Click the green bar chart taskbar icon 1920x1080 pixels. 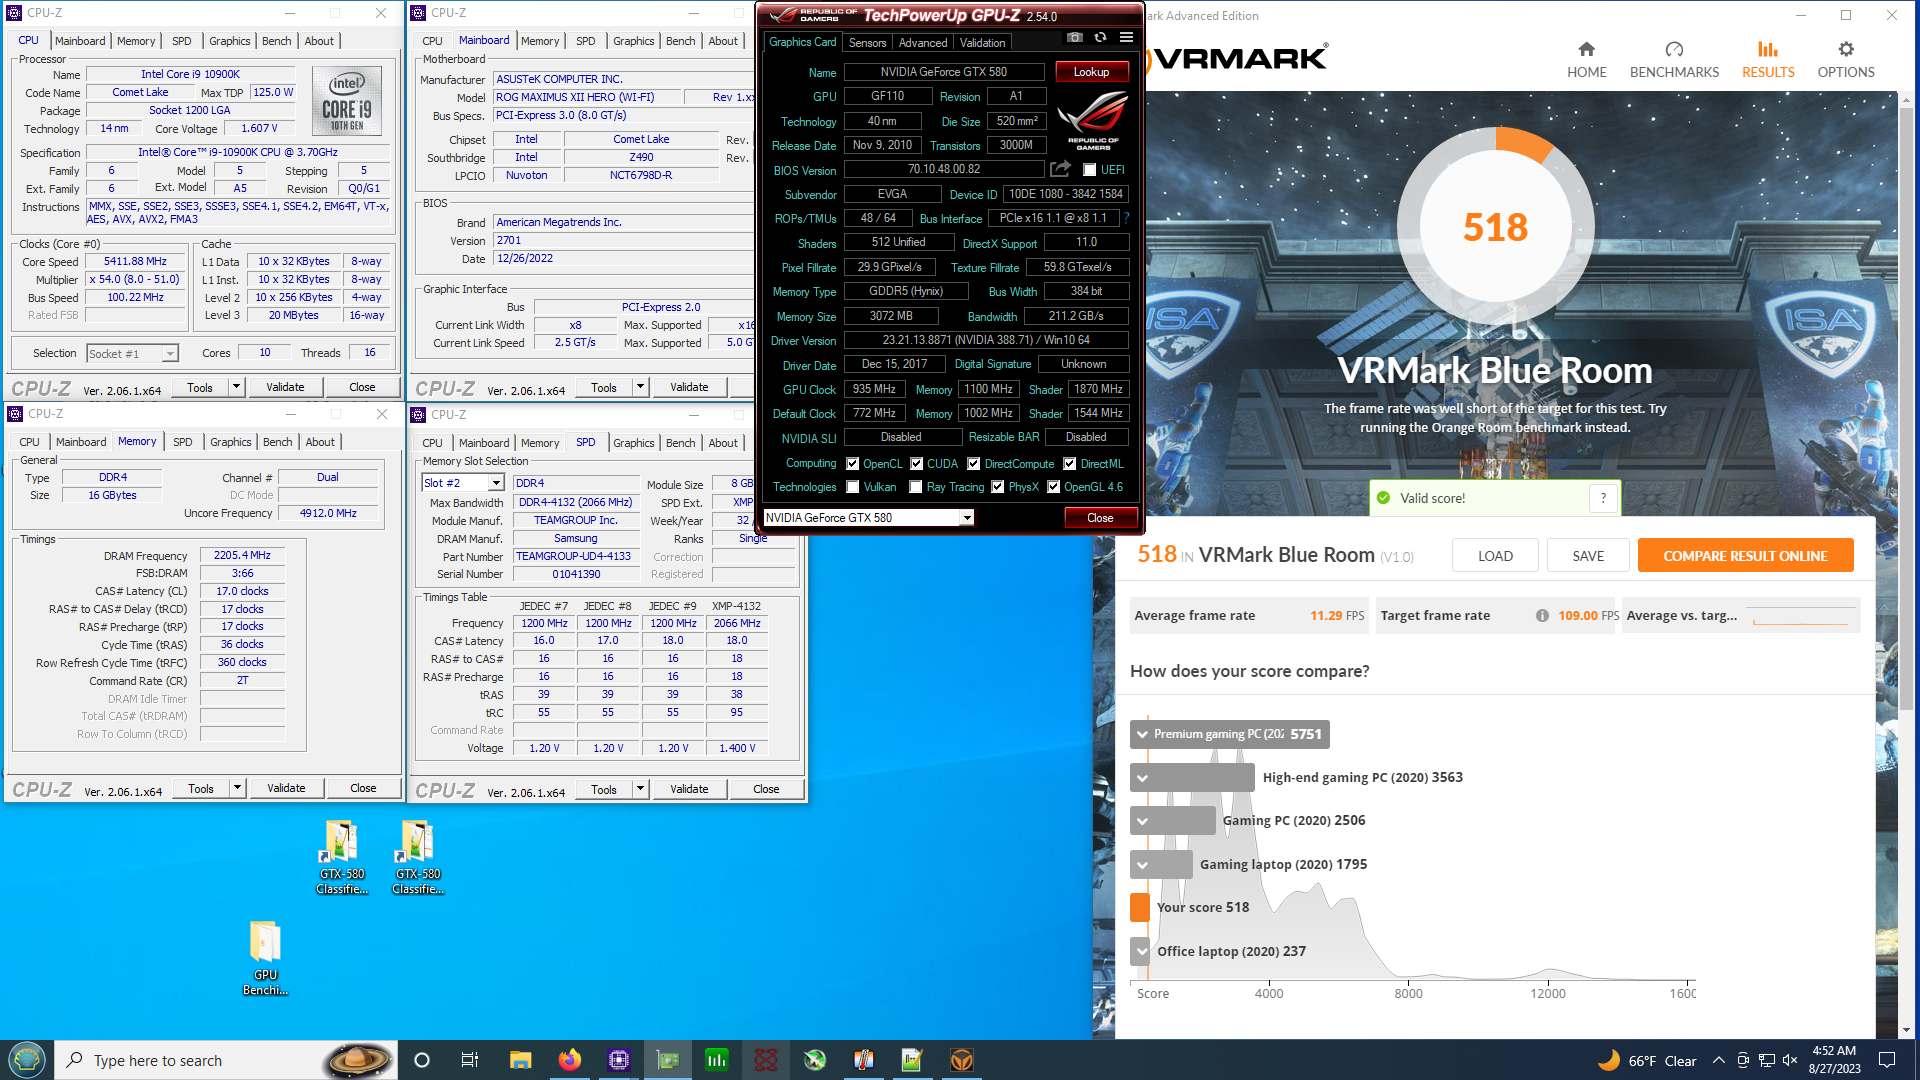(716, 1060)
